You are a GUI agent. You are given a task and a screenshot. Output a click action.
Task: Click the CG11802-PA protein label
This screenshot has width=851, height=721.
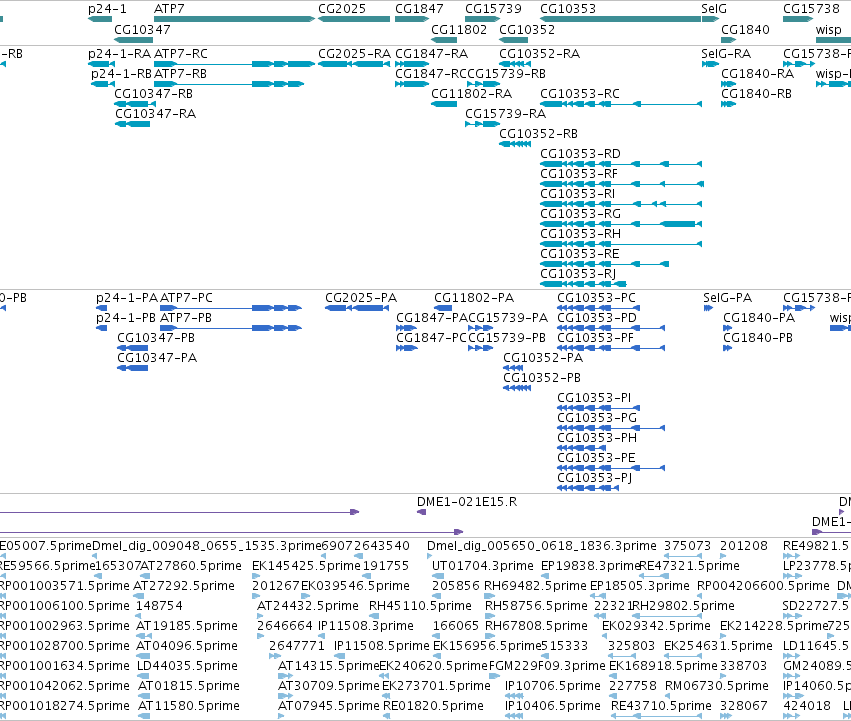tap(474, 298)
